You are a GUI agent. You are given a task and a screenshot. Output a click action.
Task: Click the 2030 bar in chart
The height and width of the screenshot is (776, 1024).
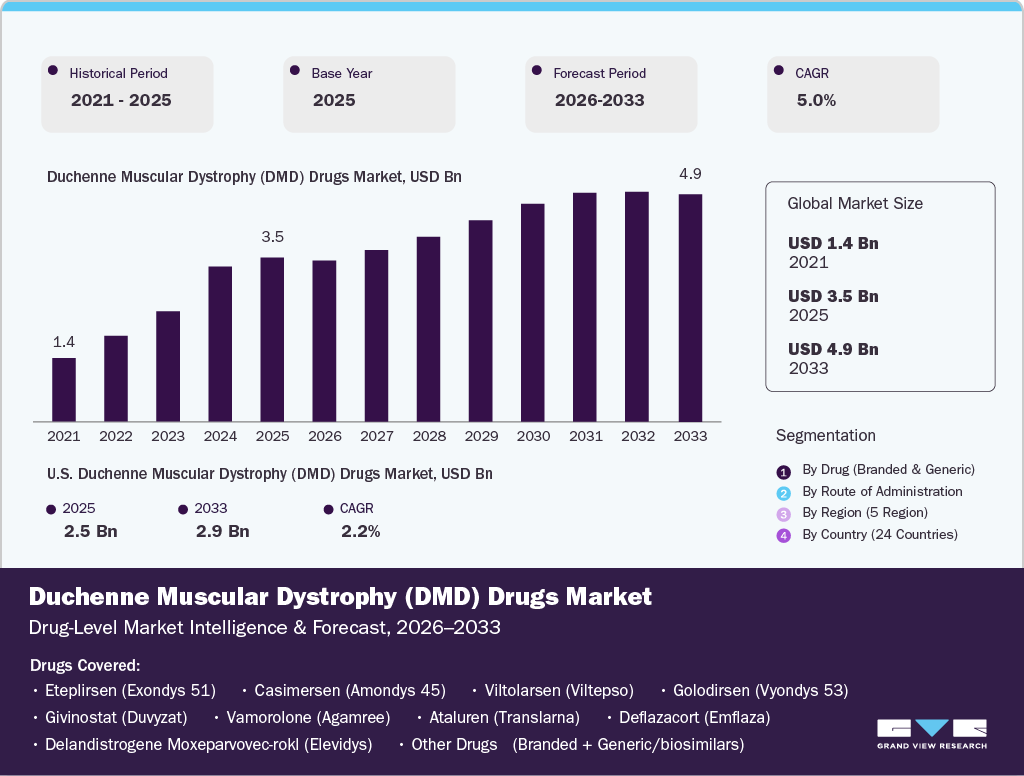pyautogui.click(x=533, y=312)
